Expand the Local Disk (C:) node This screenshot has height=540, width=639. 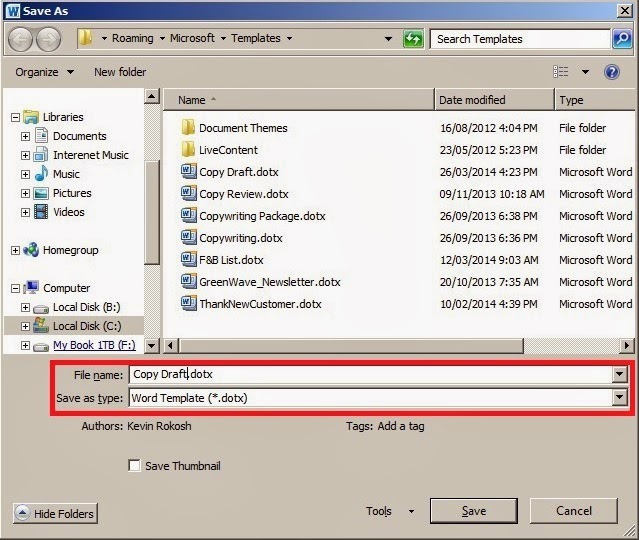coord(25,326)
